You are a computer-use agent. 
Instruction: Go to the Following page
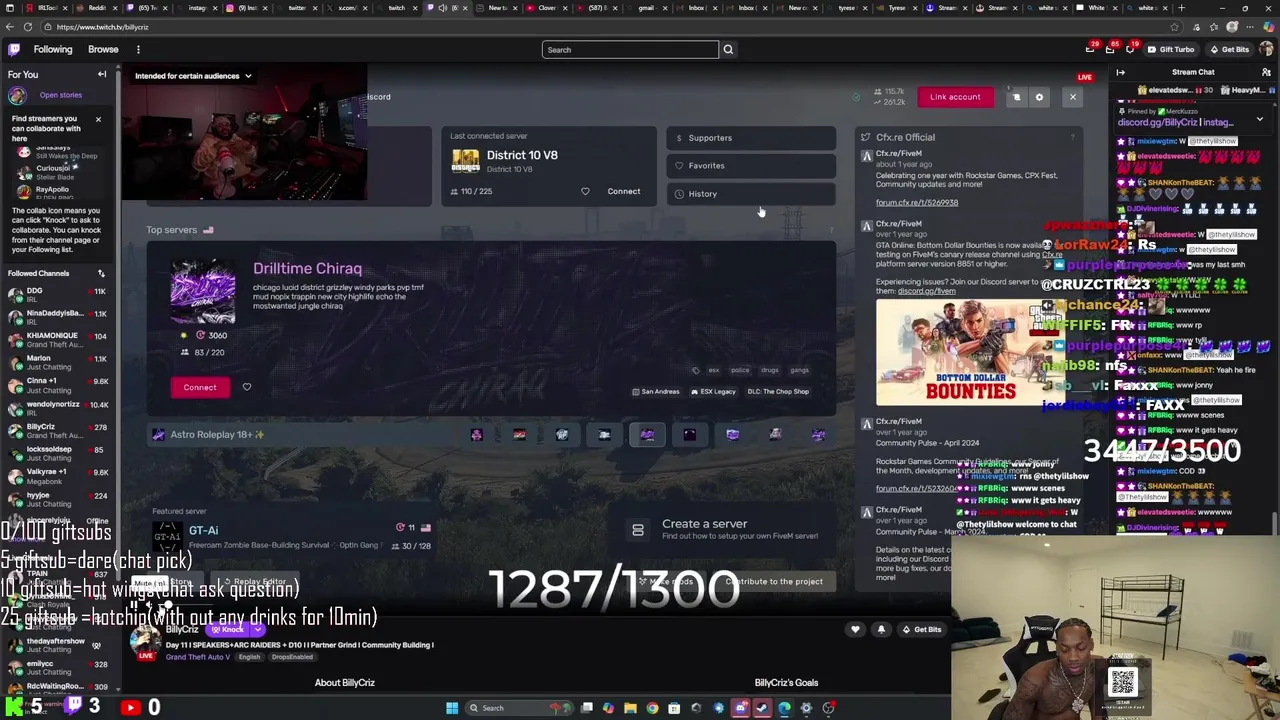[x=53, y=49]
